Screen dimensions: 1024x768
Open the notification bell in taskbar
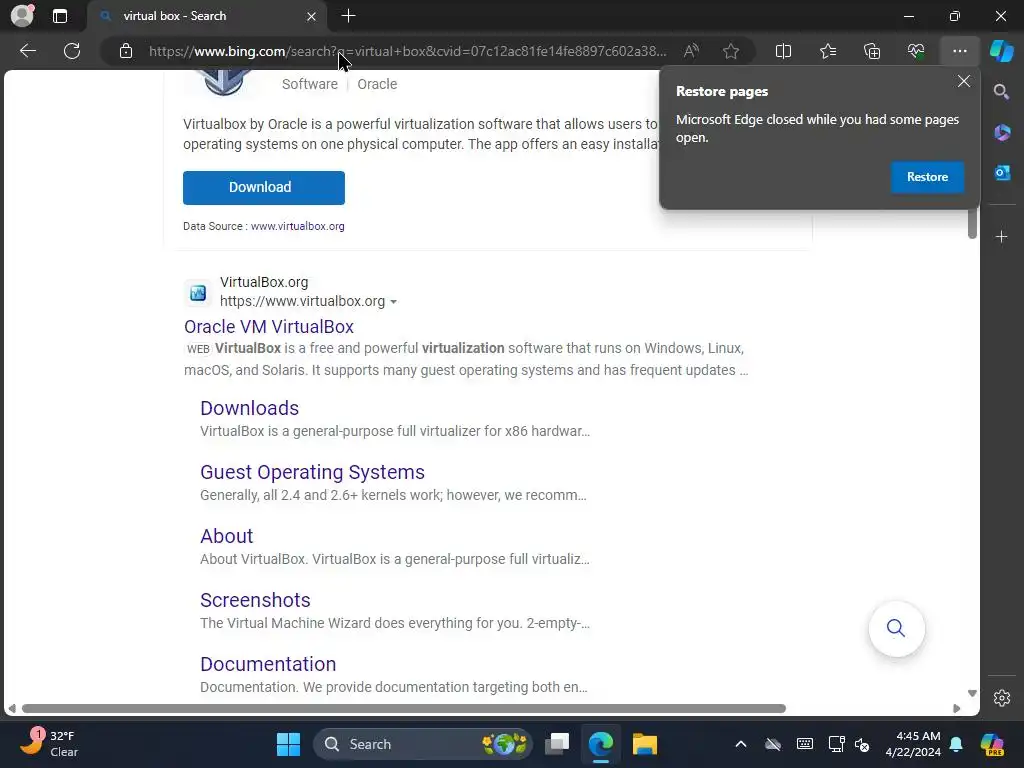(x=956, y=744)
